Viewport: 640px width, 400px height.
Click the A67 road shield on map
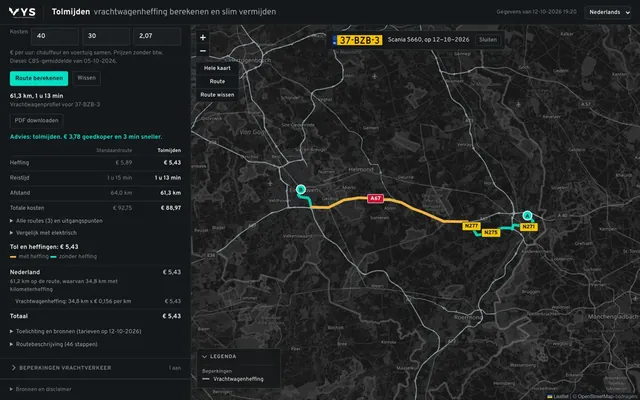tap(375, 198)
